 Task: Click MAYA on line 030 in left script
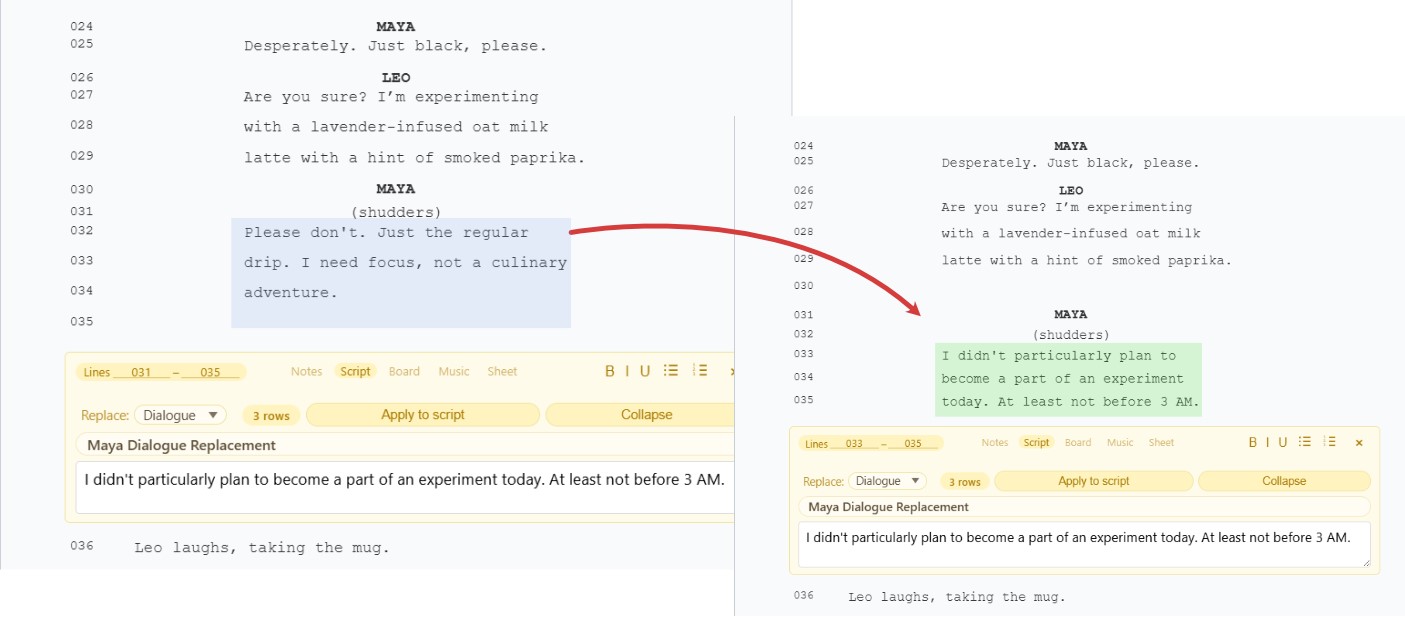coord(396,189)
